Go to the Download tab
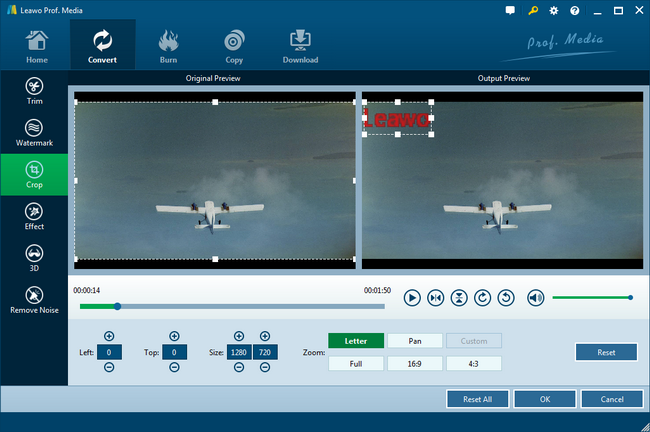The image size is (650, 432). click(300, 45)
